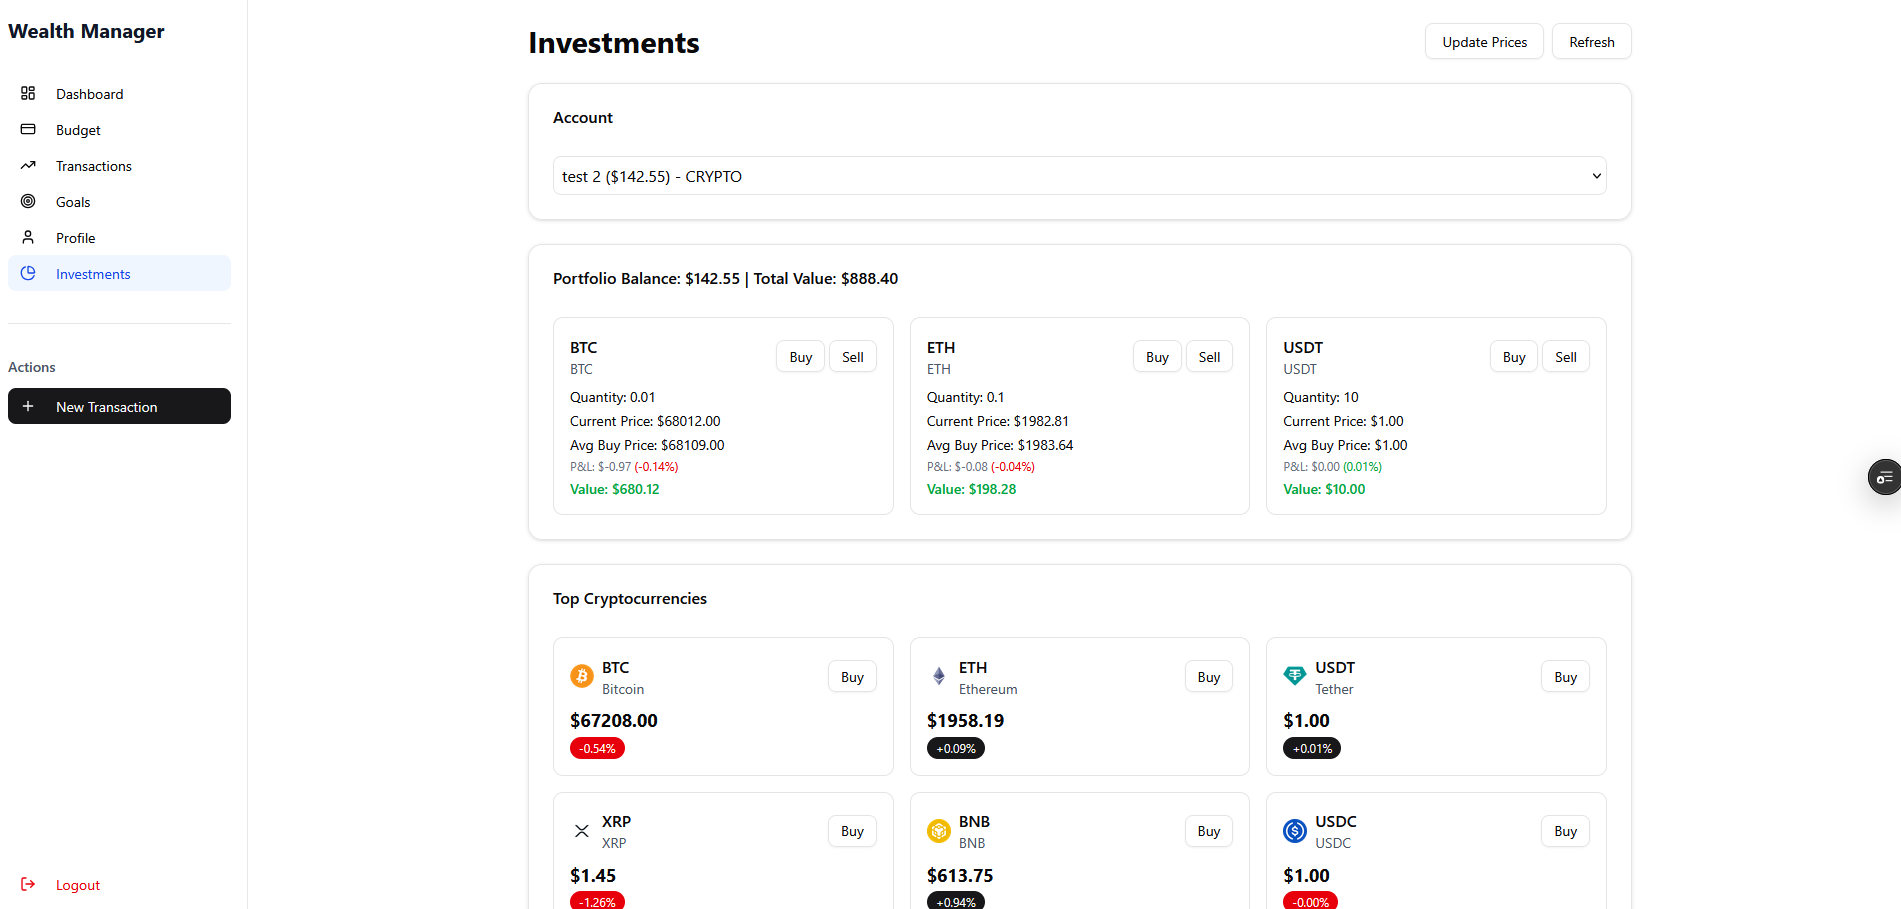1901x909 pixels.
Task: Open the Transactions page from sidebar
Action: tap(93, 166)
